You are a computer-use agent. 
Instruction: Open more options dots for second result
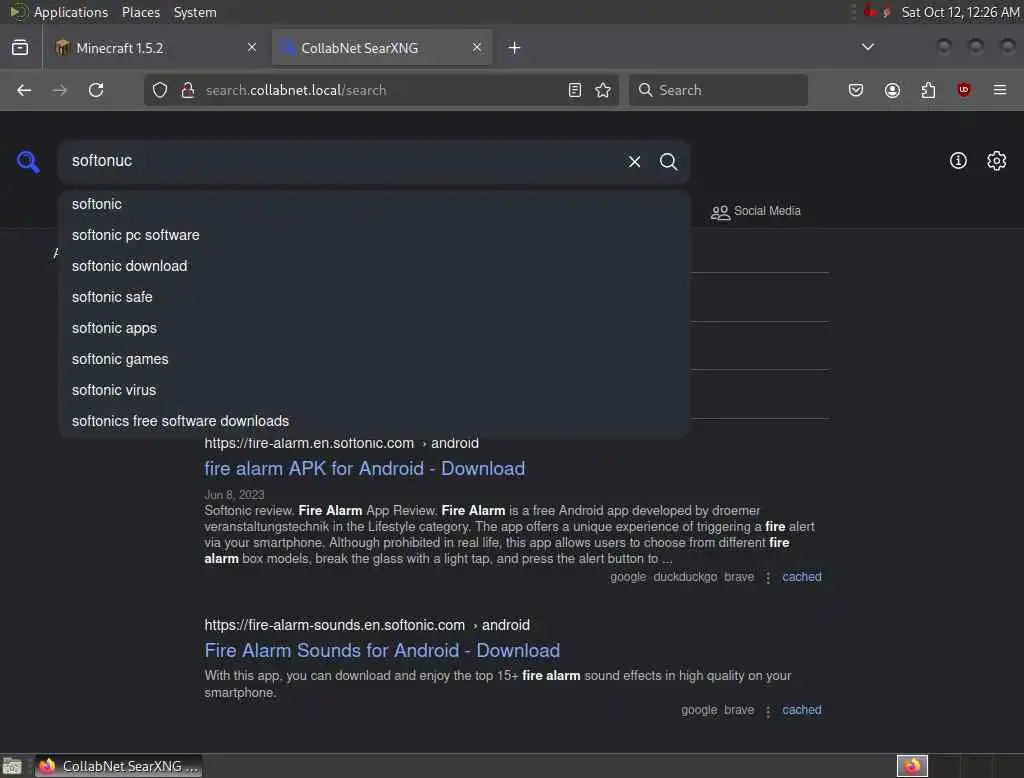[x=768, y=711]
